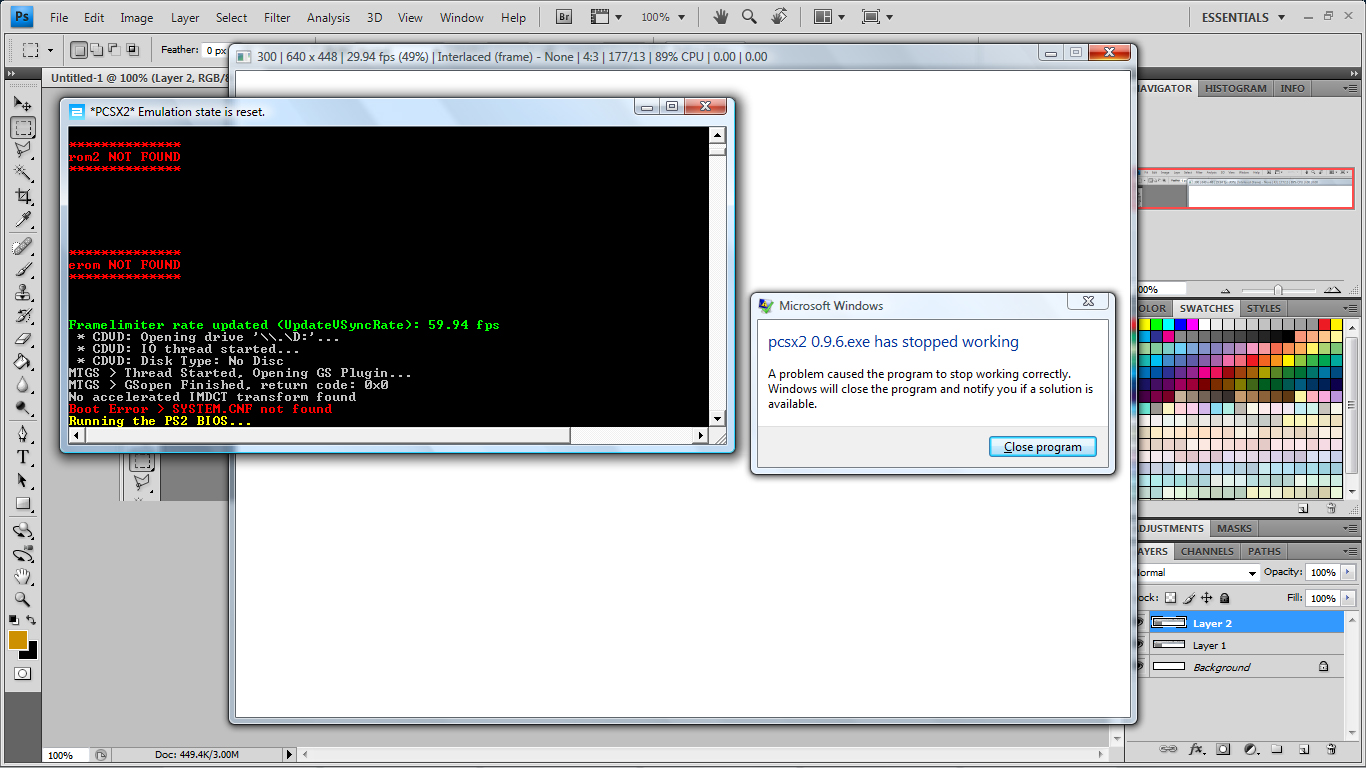Viewport: 1366px width, 768px height.
Task: Switch to the Channels tab
Action: 1207,551
